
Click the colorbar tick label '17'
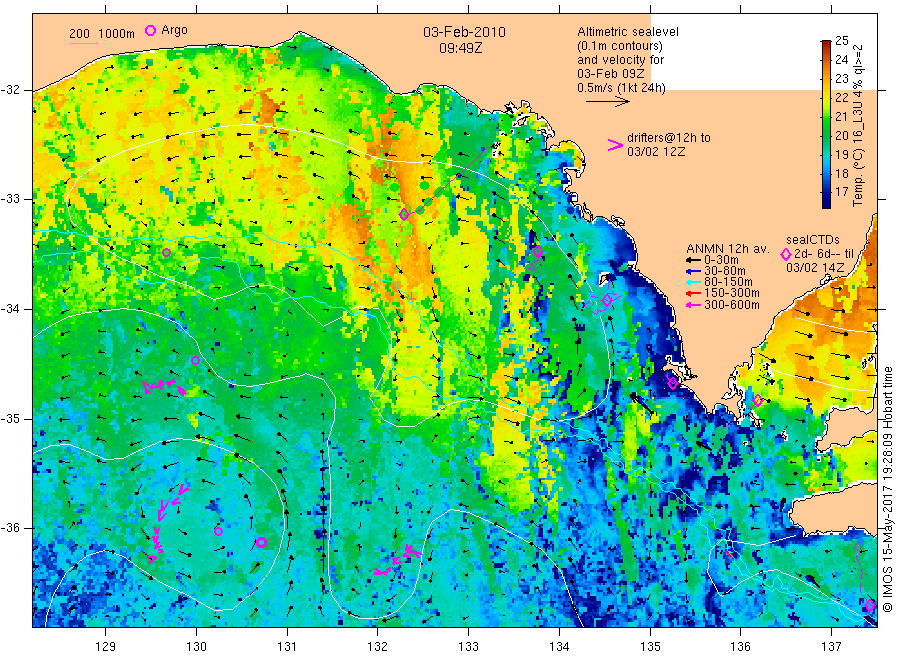coord(841,192)
